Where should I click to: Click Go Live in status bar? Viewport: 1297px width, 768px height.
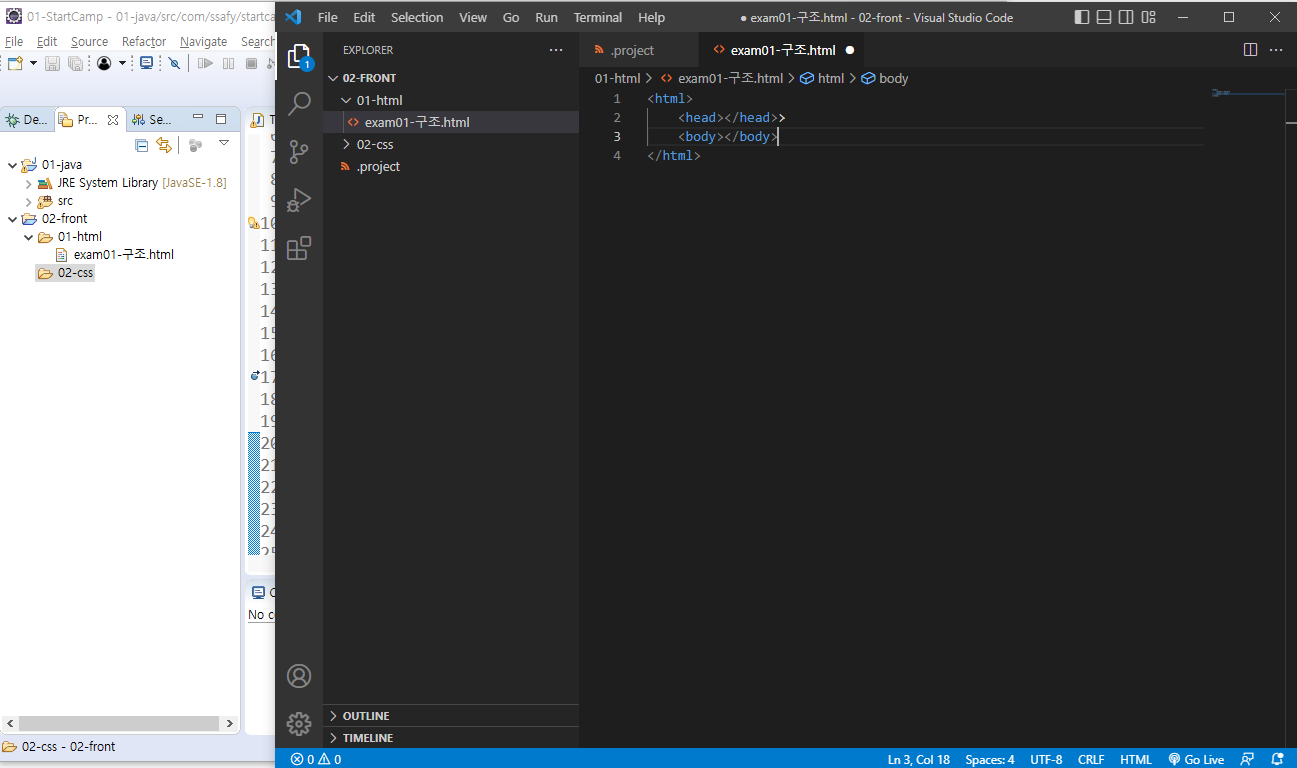point(1196,759)
